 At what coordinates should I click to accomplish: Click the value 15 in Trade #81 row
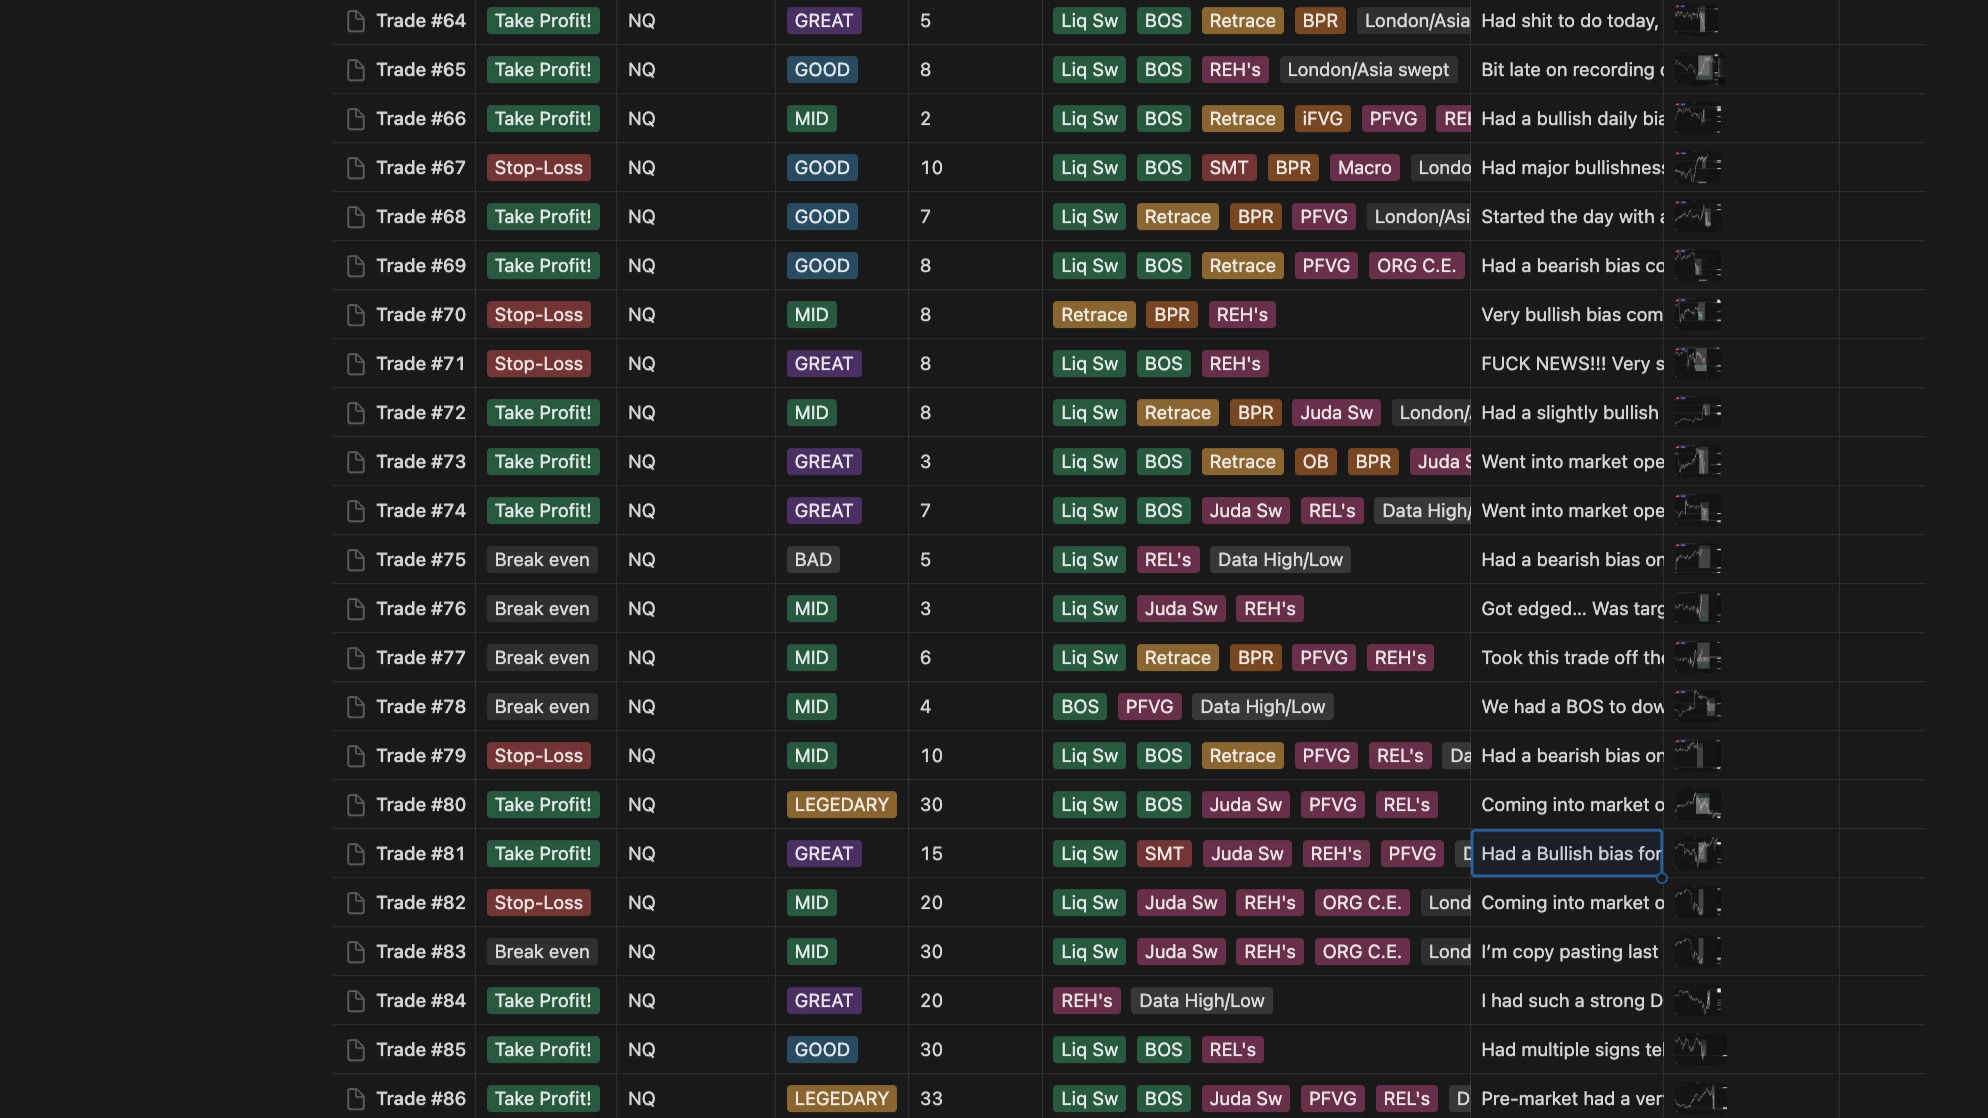(931, 854)
